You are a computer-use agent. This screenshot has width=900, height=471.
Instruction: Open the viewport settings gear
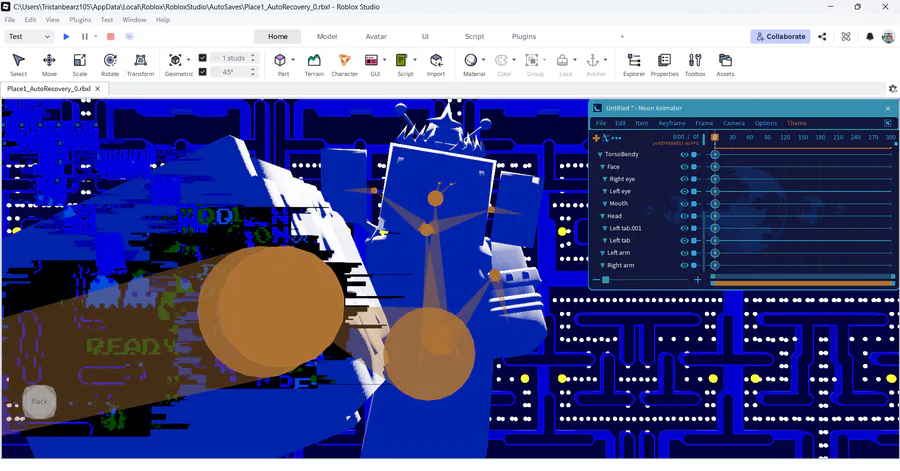point(893,89)
